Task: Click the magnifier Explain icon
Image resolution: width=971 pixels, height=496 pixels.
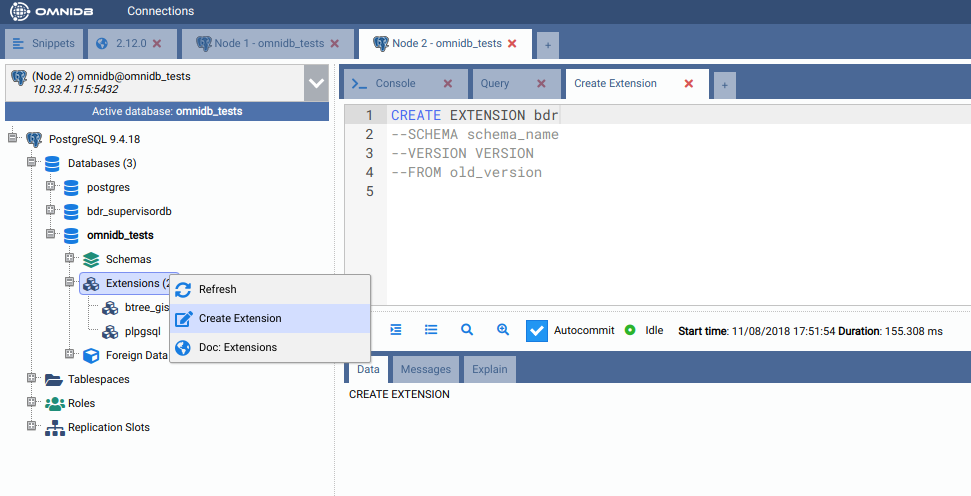Action: tap(467, 329)
